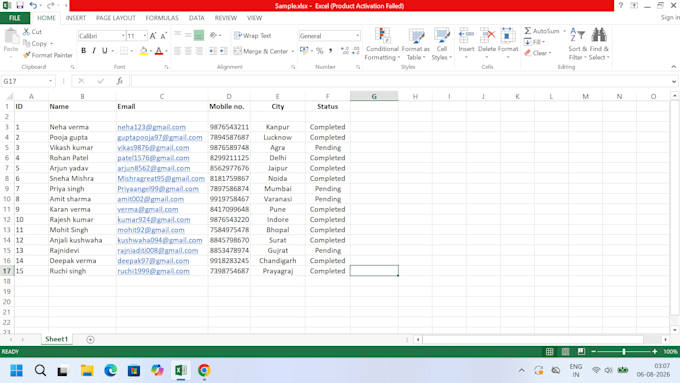
Task: Open the borders dropdown arrow
Action: pyautogui.click(x=131, y=51)
